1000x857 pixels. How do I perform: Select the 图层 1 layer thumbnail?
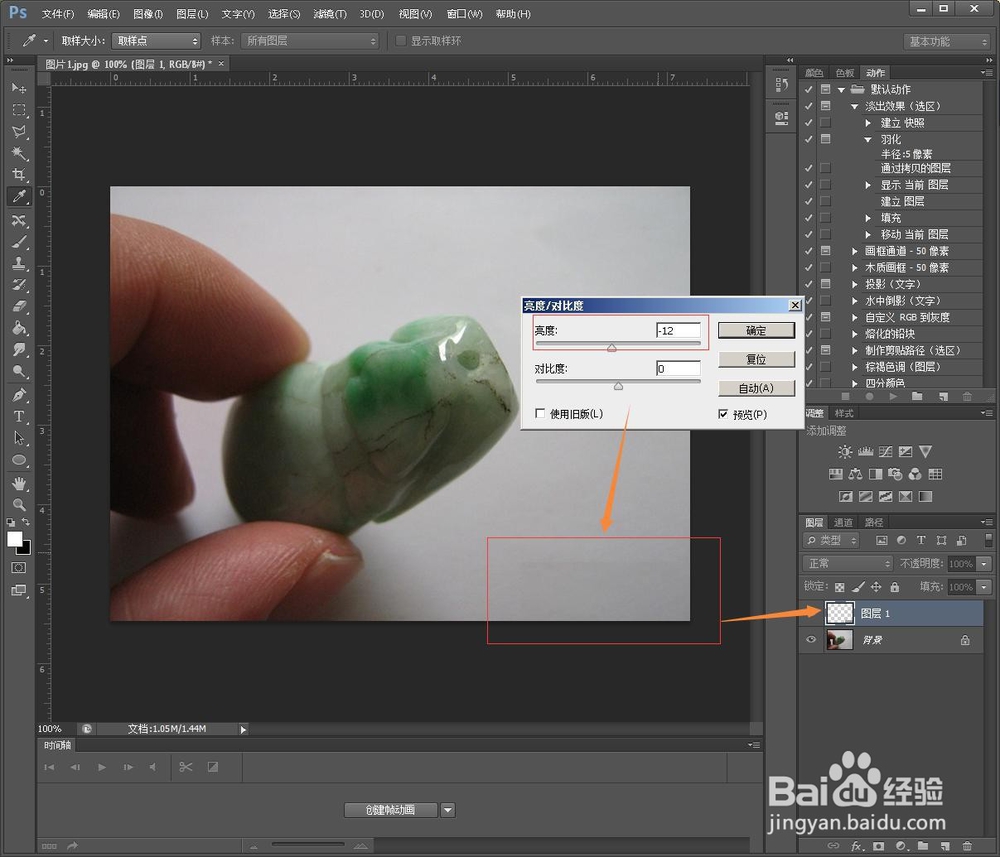click(x=840, y=613)
